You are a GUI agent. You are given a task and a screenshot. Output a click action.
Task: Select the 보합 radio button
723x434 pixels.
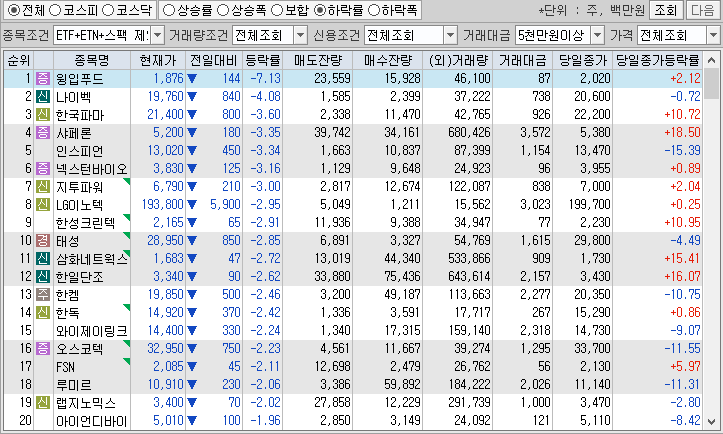[x=277, y=10]
